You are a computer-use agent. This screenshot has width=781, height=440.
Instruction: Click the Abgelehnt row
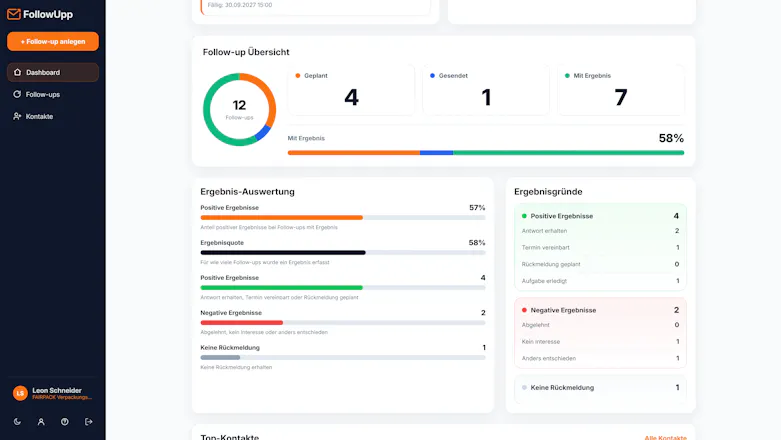[x=600, y=325]
